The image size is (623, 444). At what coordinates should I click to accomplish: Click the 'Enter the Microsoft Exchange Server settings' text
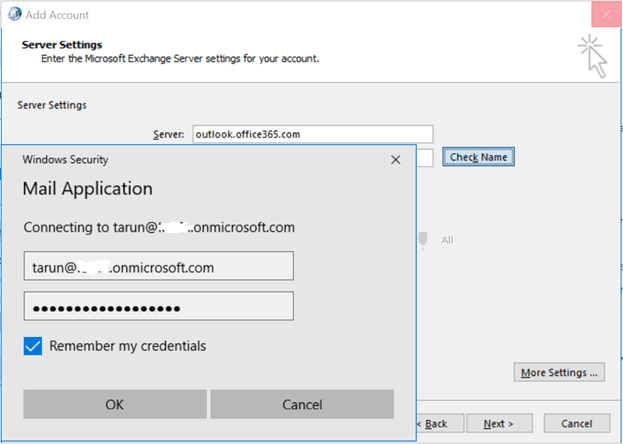[180, 59]
